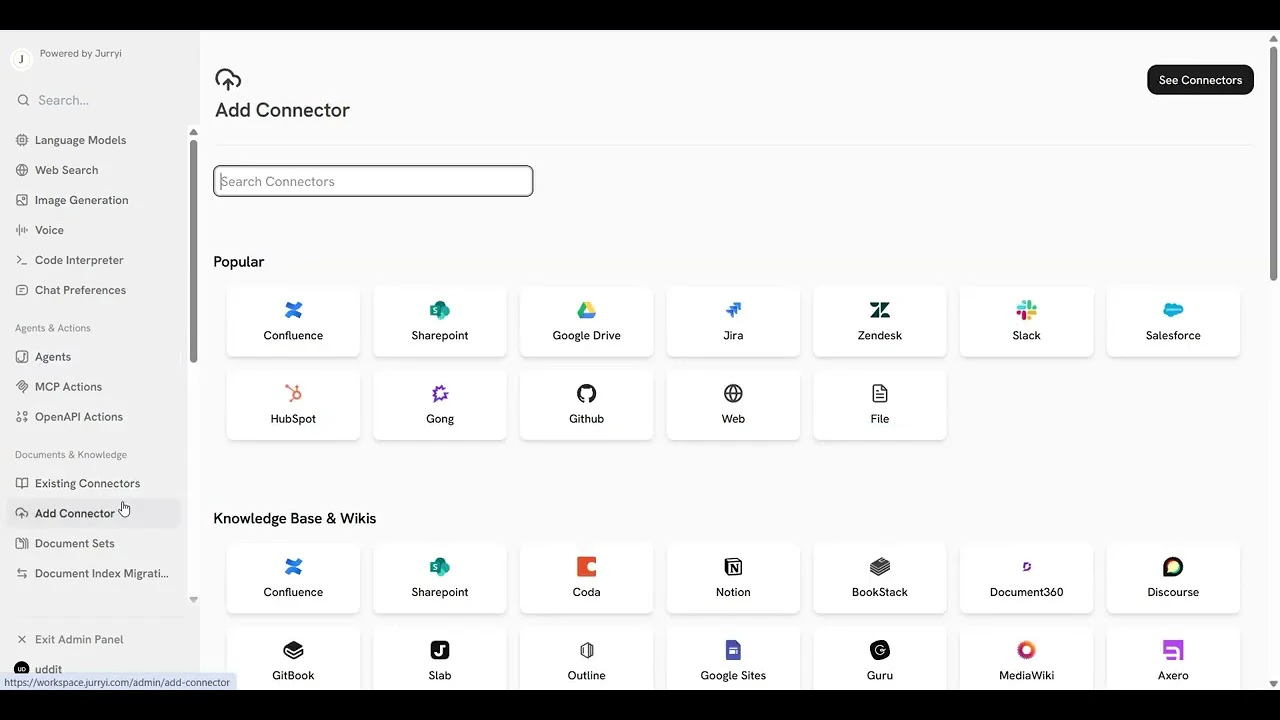Go to Code Interpreter page
The width and height of the screenshot is (1280, 720).
pos(93,260)
